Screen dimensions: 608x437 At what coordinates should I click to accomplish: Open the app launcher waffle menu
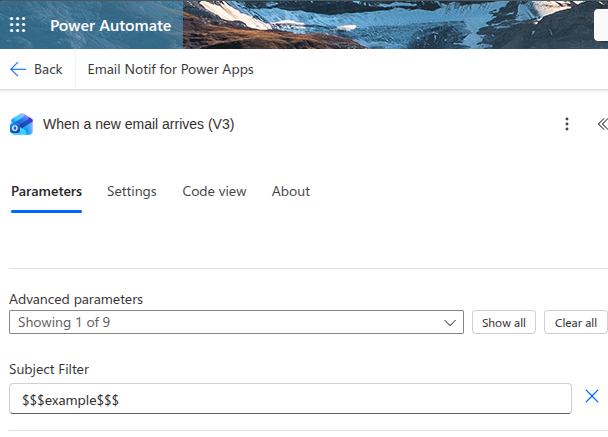pyautogui.click(x=18, y=25)
